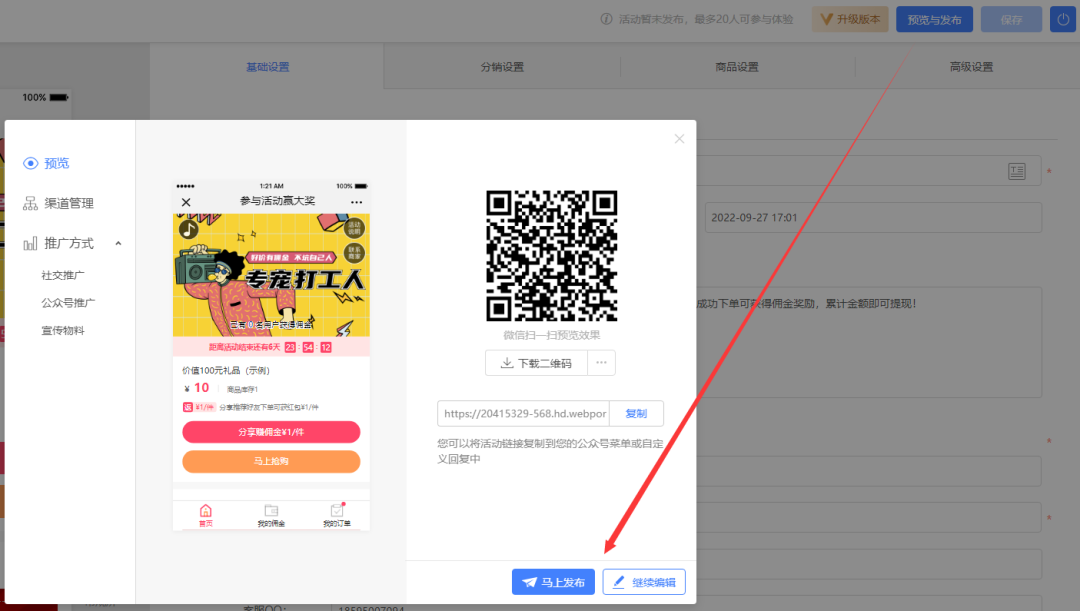This screenshot has width=1080, height=611.
Task: Click 马上抢购 orange button
Action: coord(271,461)
